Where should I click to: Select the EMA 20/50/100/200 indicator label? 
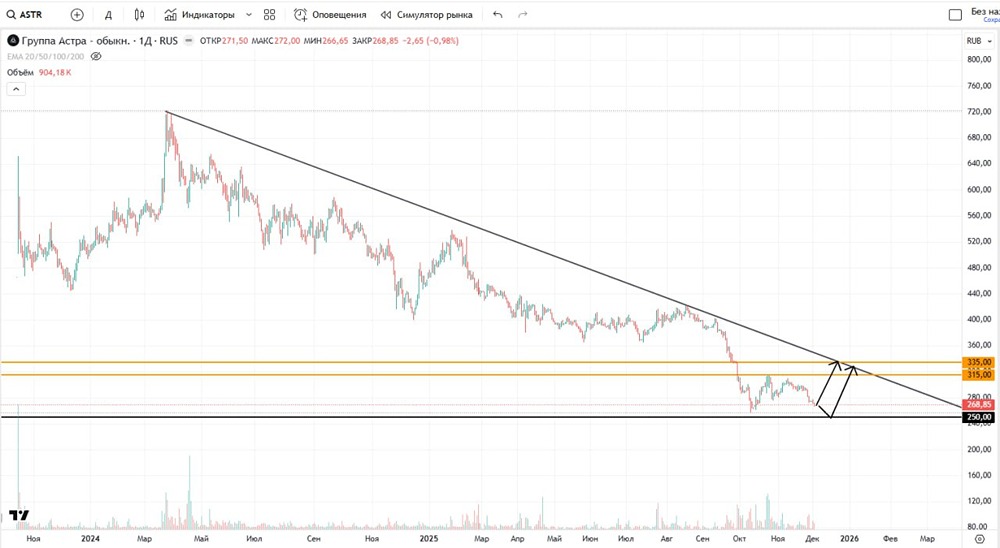pos(45,57)
